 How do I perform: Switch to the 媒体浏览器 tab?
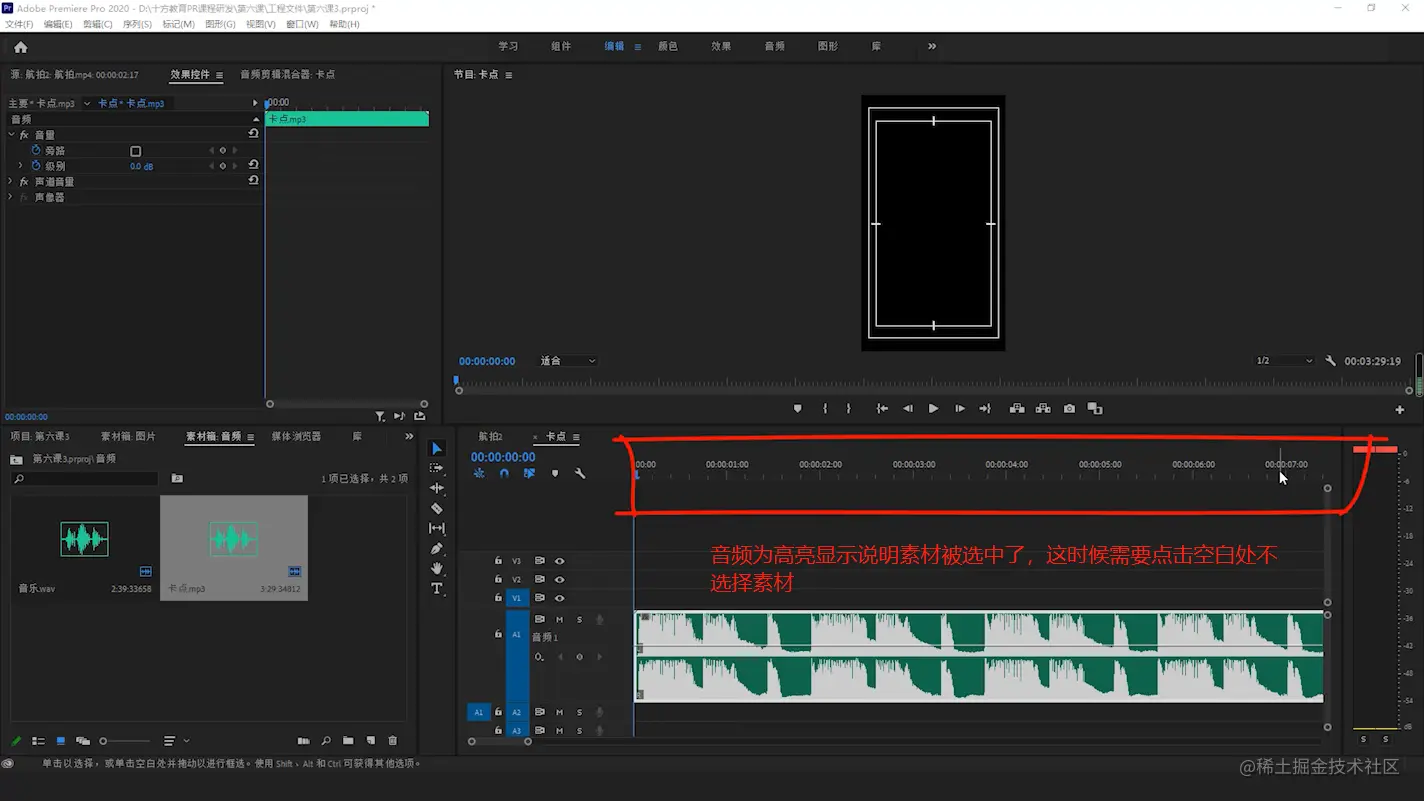click(x=296, y=437)
